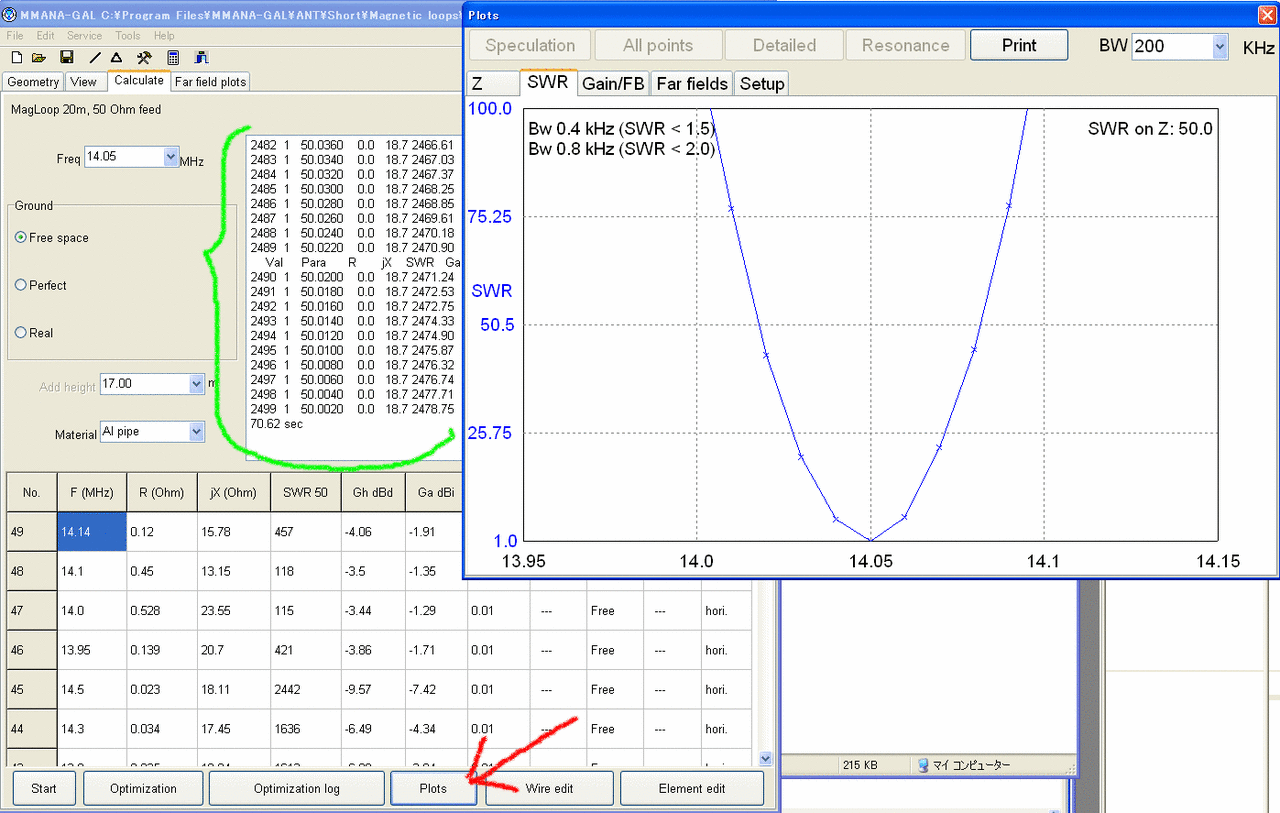Click the Speculation button
Viewport: 1280px width, 813px height.
point(530,45)
